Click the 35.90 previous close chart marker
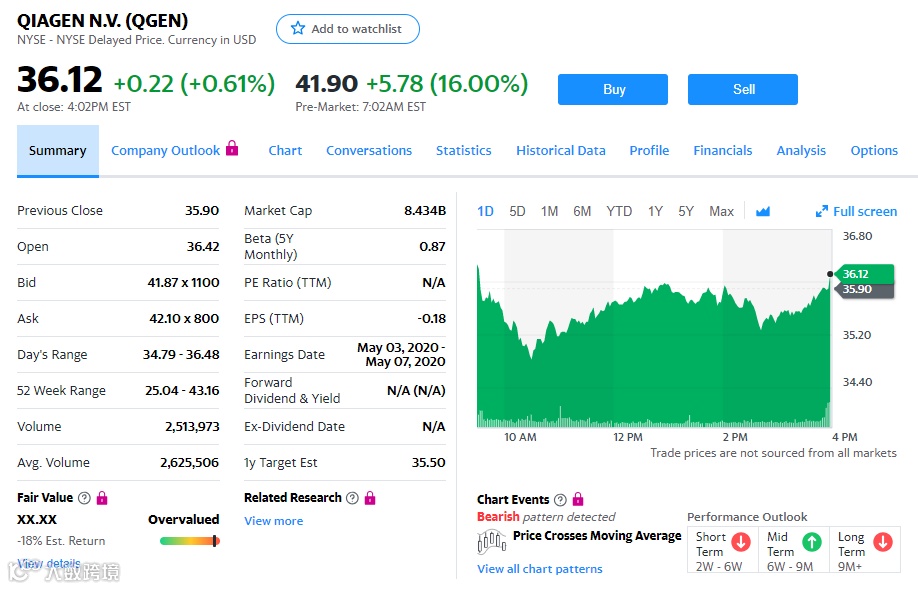 [x=865, y=289]
